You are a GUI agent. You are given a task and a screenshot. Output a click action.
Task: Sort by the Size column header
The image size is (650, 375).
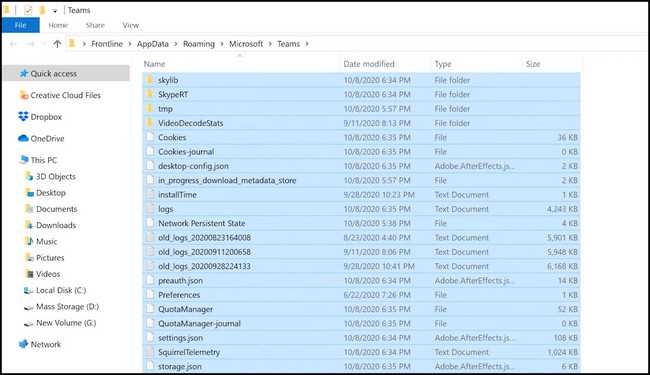[x=533, y=64]
